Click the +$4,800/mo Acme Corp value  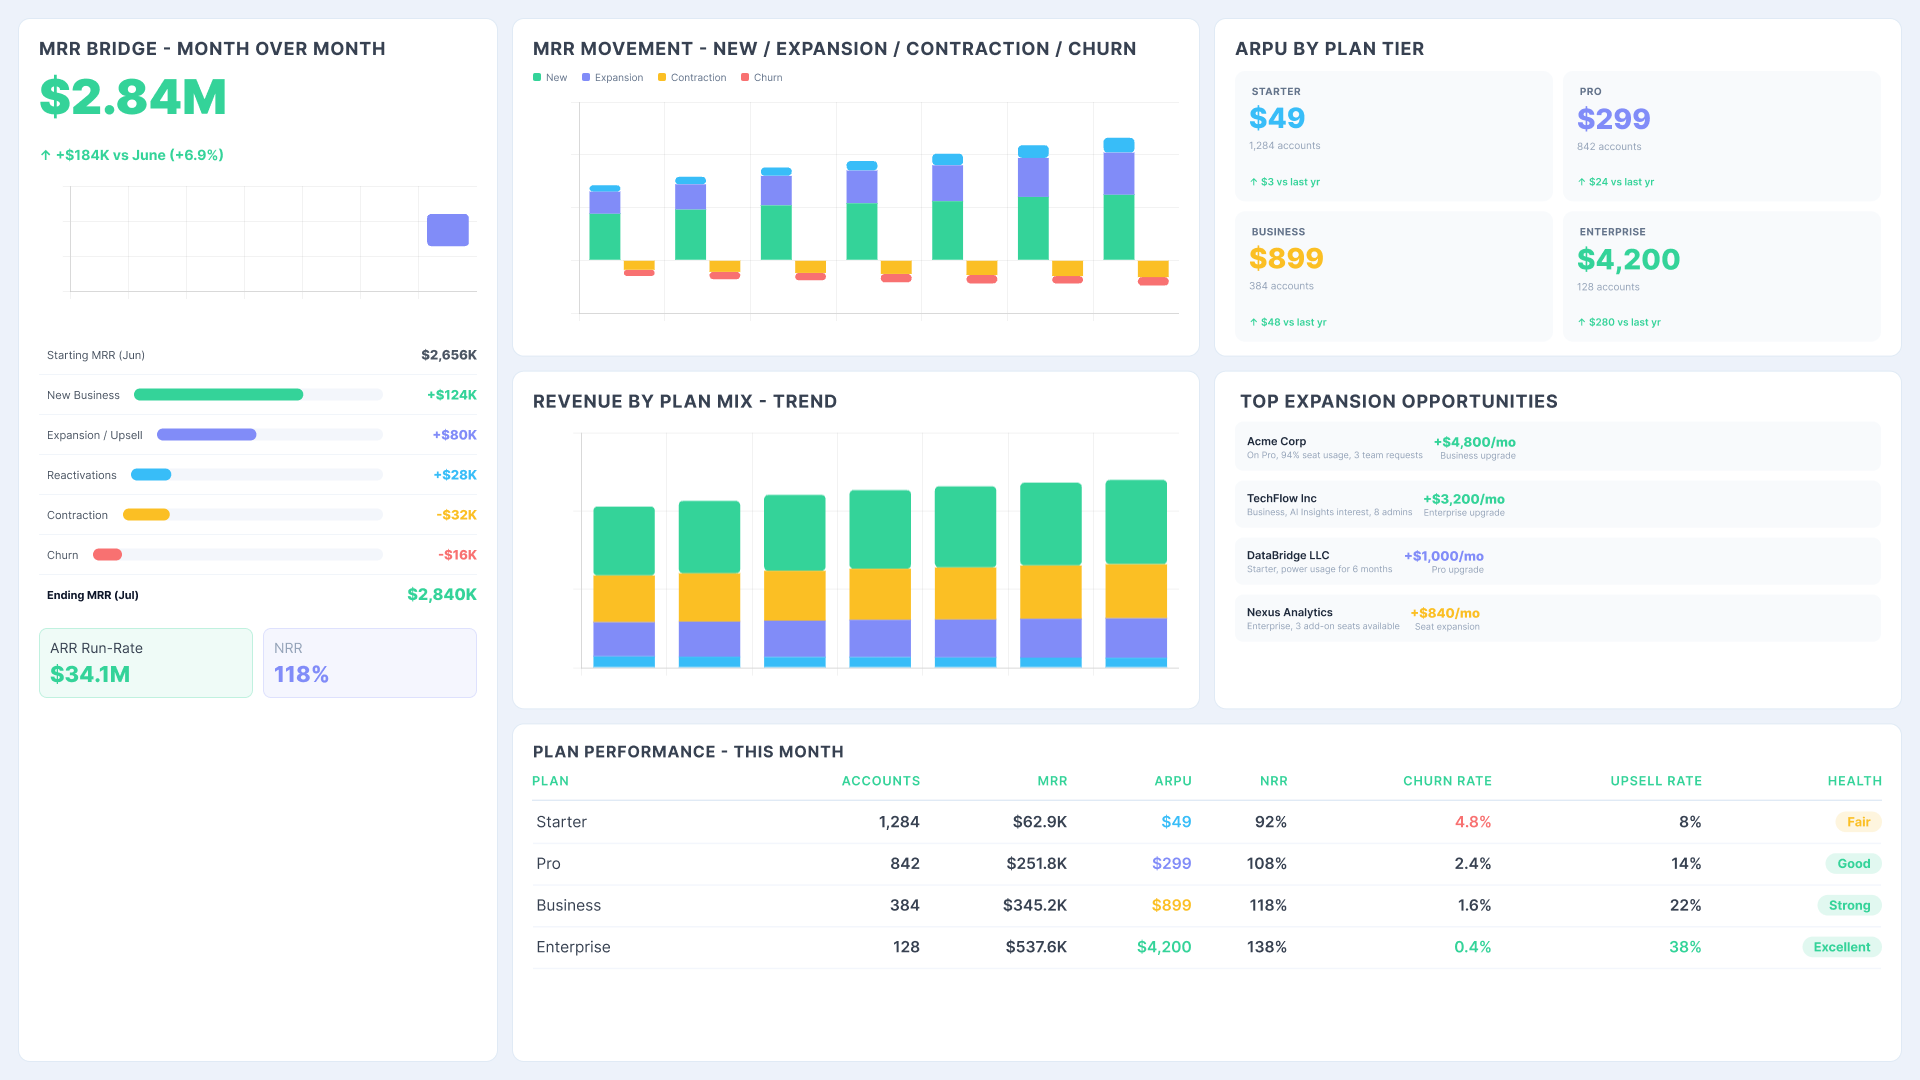tap(1474, 442)
